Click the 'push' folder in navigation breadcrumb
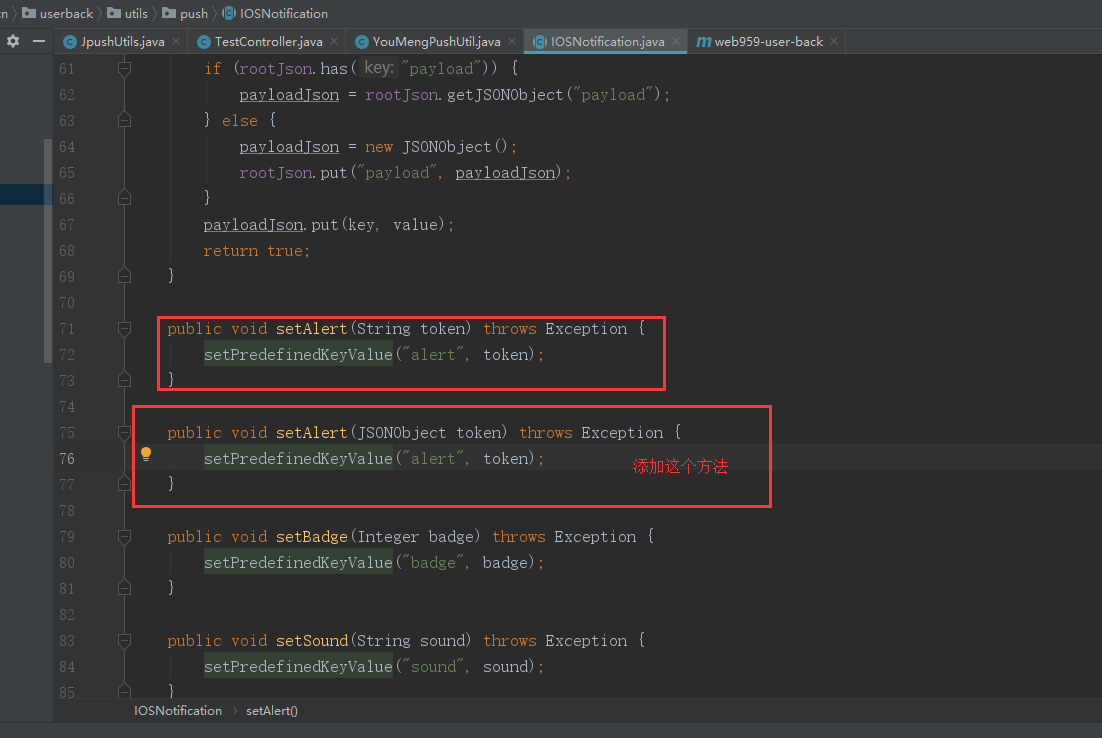Viewport: 1102px width, 738px height. (193, 13)
